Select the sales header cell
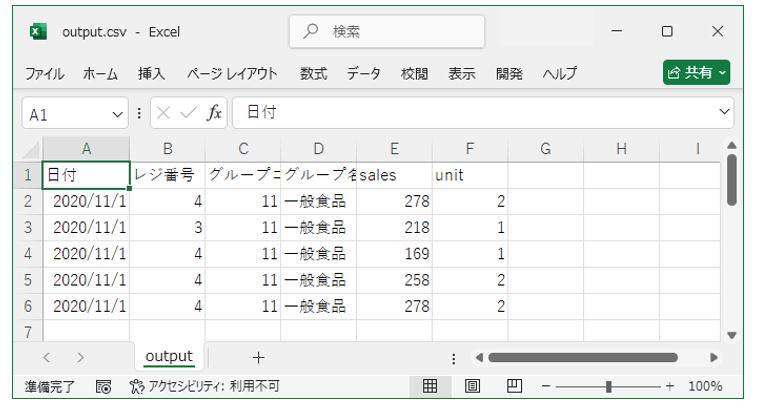 [x=395, y=175]
